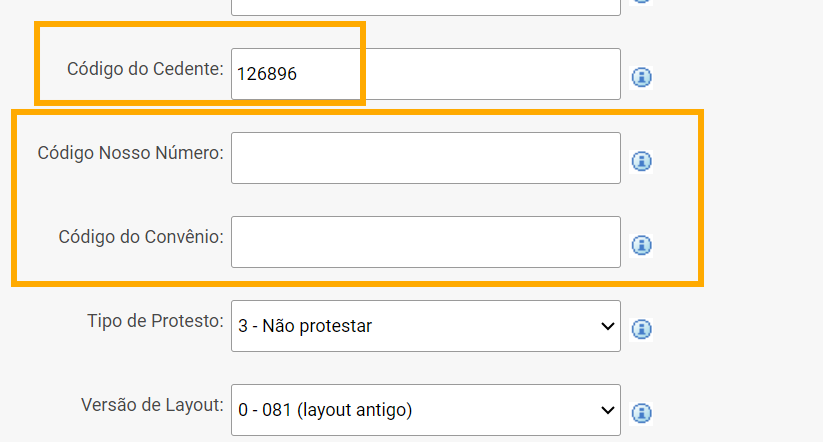Screen dimensions: 823x442
Task: Click the 'Versão de Layout:' label
Action: pyautogui.click(x=152, y=405)
